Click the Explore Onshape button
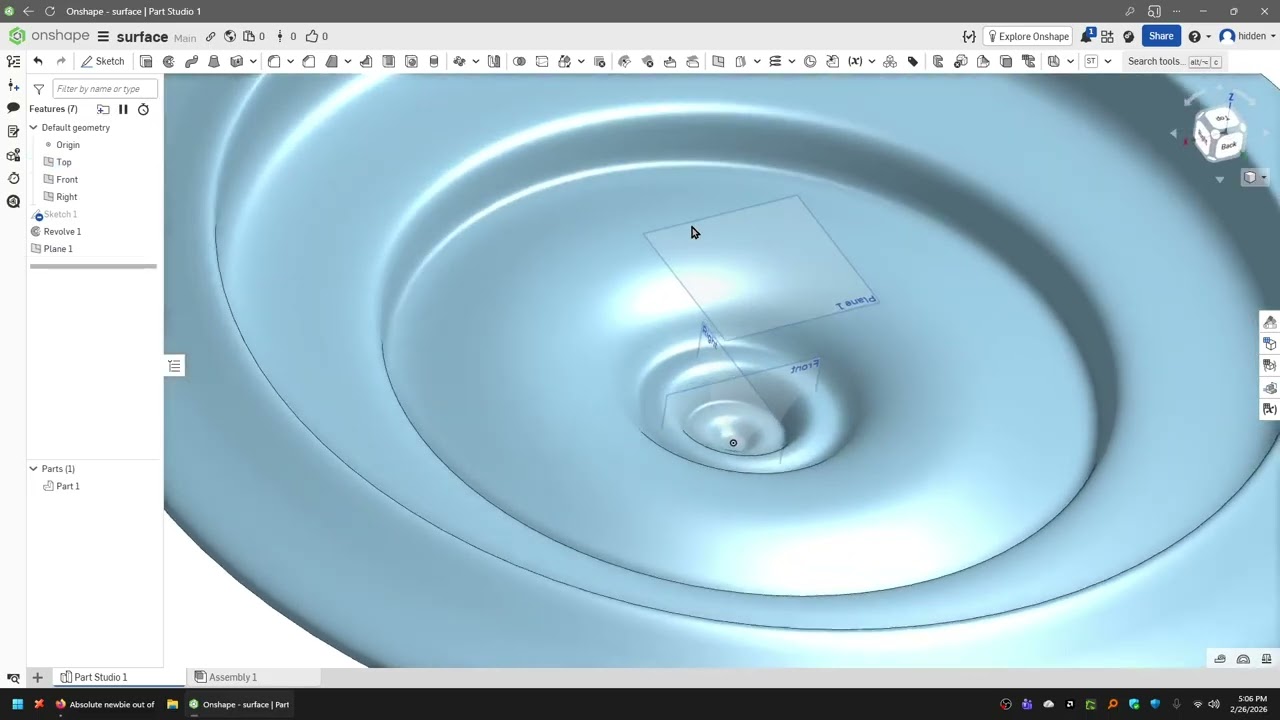1280x720 pixels. coord(1028,36)
